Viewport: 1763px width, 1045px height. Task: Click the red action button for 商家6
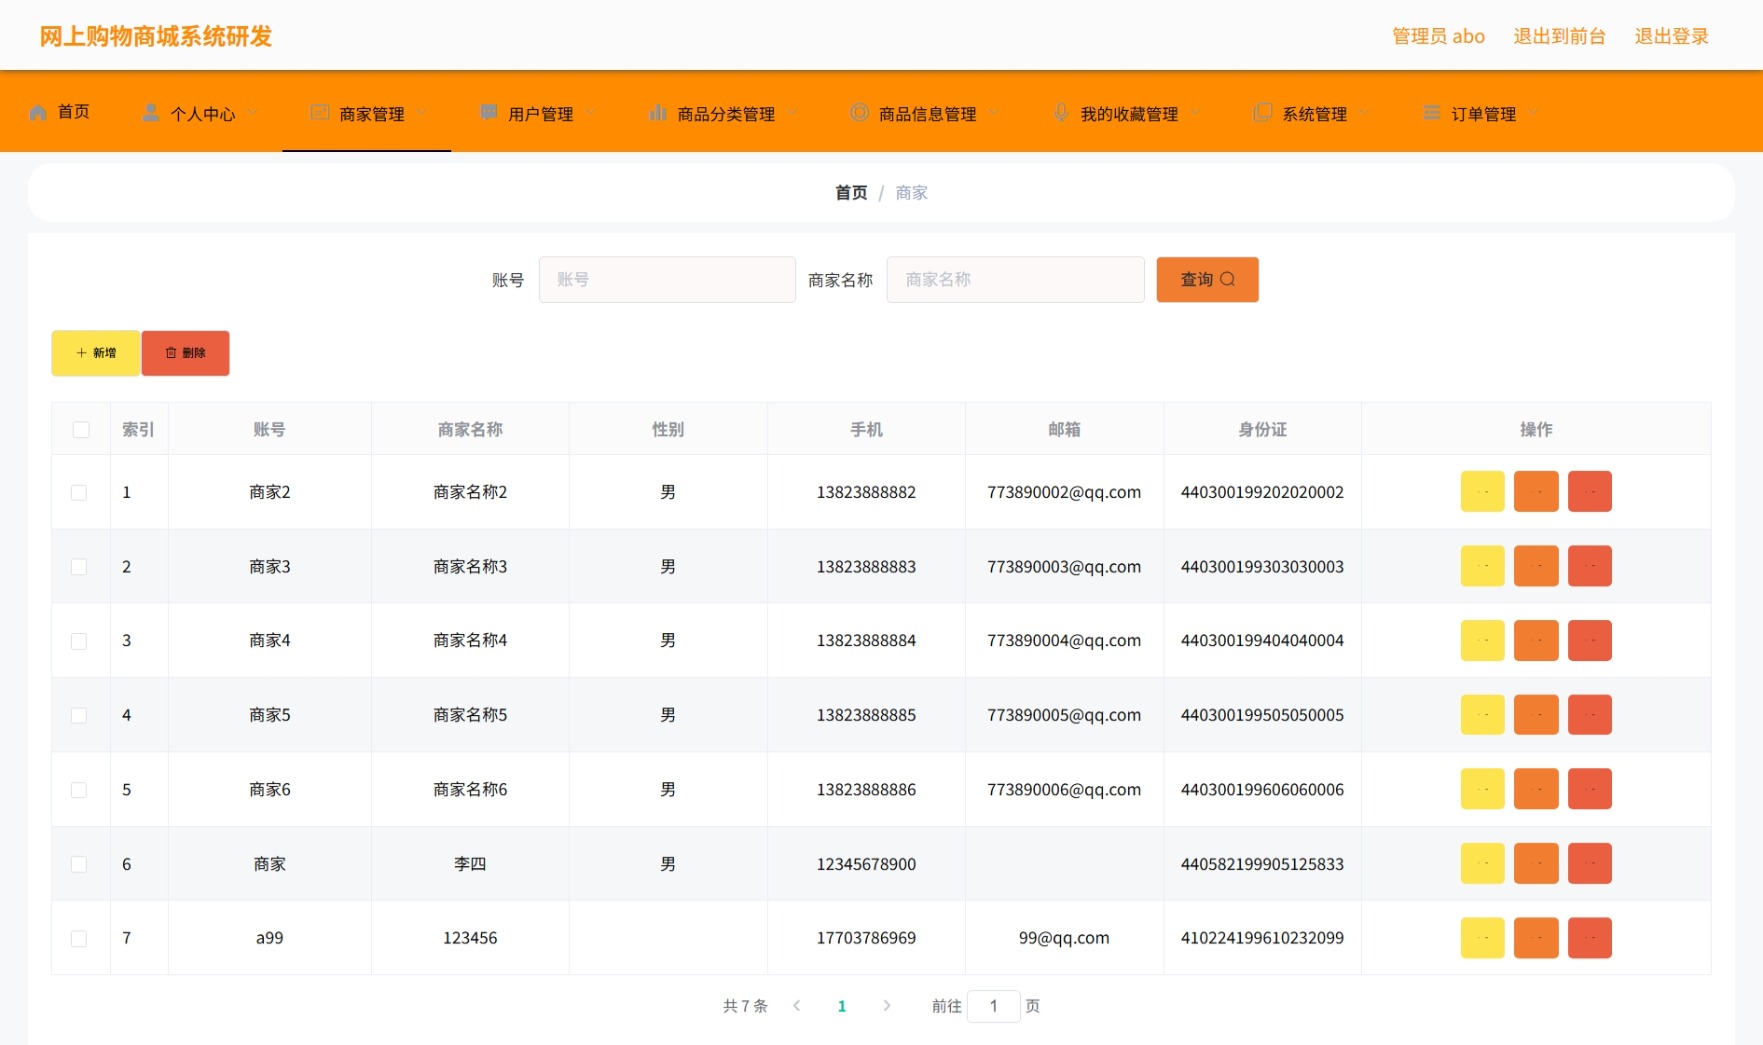tap(1589, 789)
